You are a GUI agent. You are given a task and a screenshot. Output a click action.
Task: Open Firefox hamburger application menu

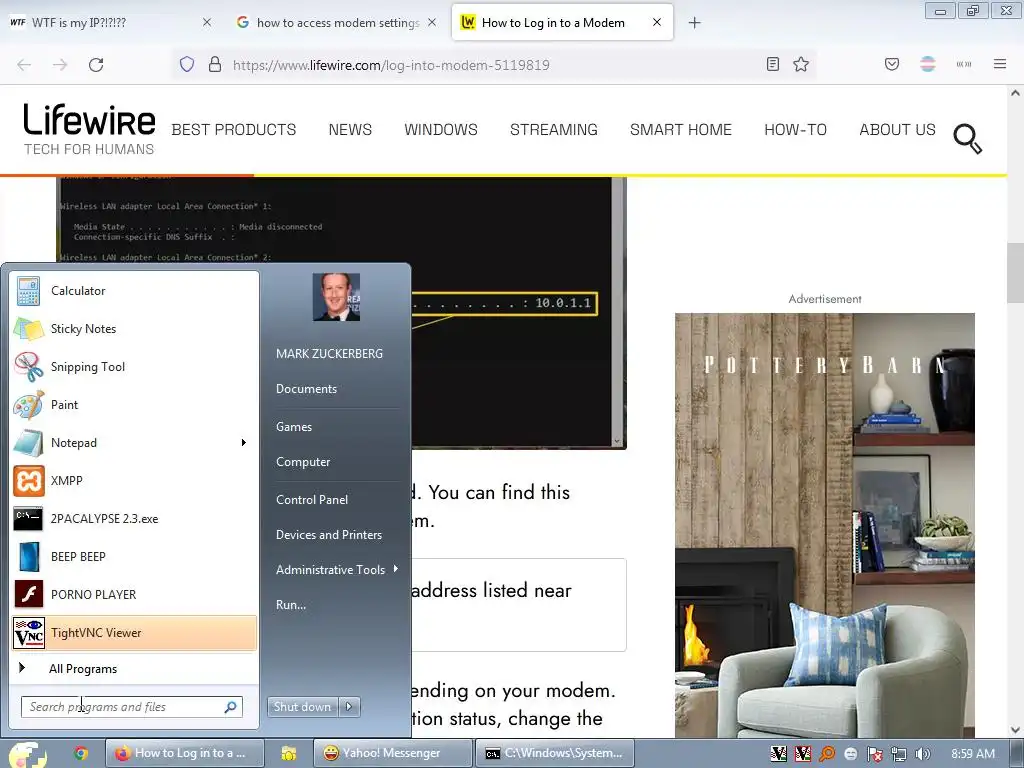point(1000,64)
